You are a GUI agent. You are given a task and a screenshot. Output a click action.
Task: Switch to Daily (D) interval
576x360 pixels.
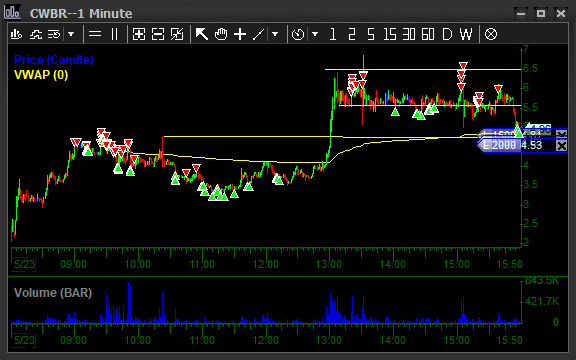pos(447,35)
